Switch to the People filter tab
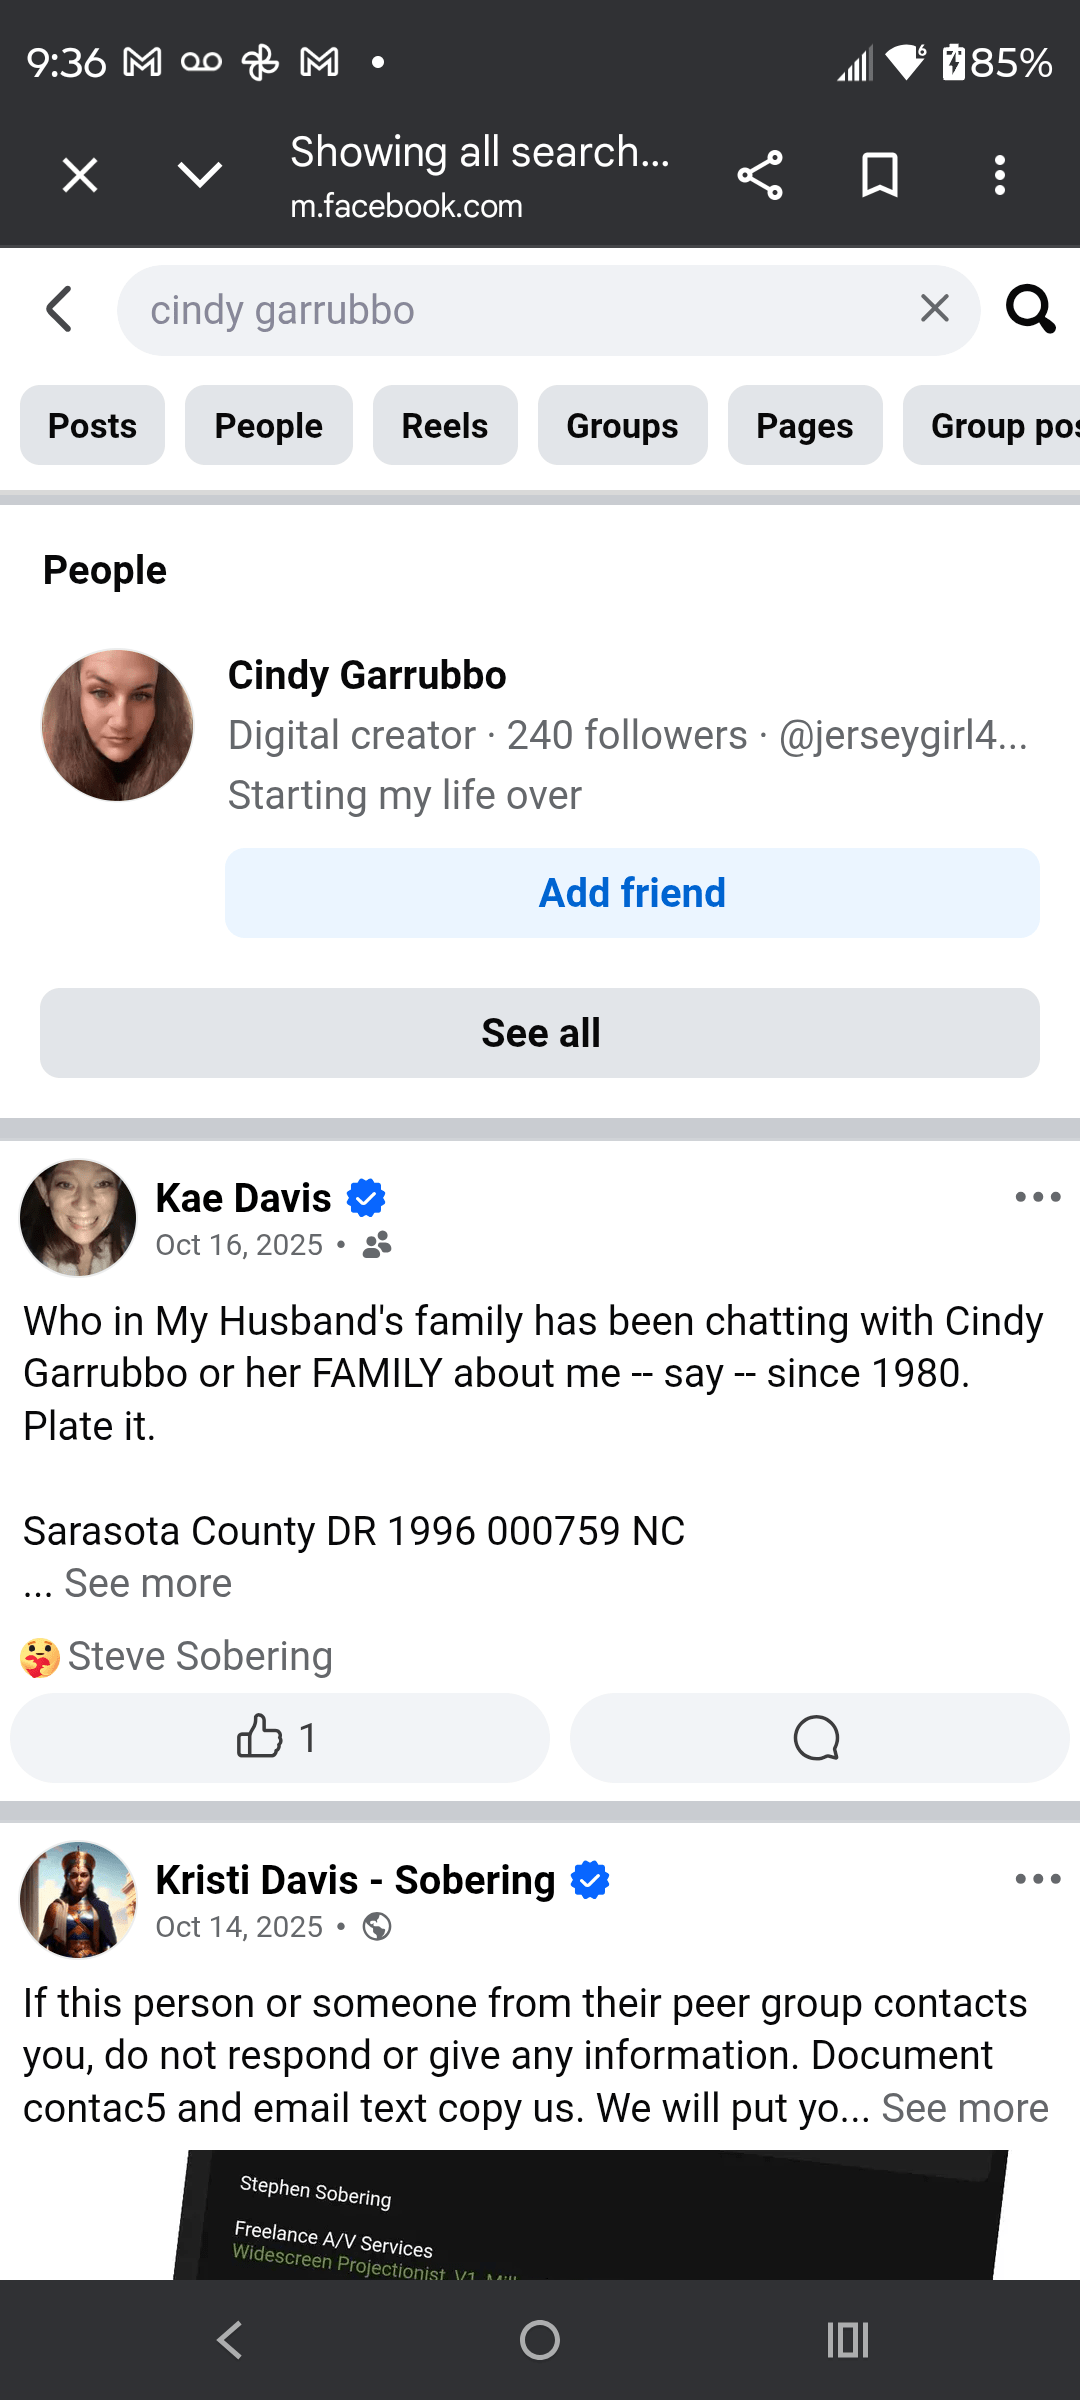This screenshot has height=2400, width=1080. coord(268,426)
